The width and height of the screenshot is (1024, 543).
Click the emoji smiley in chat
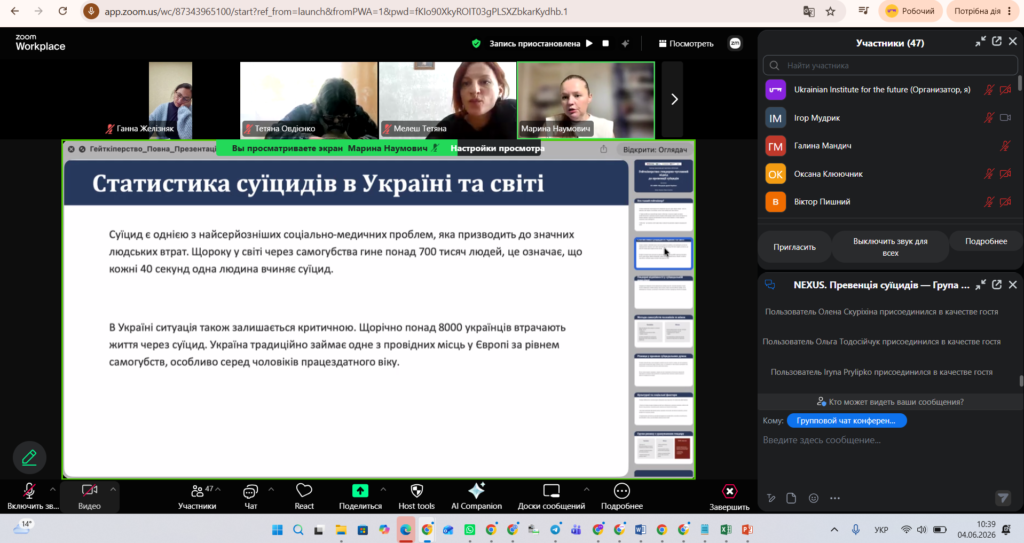(813, 498)
